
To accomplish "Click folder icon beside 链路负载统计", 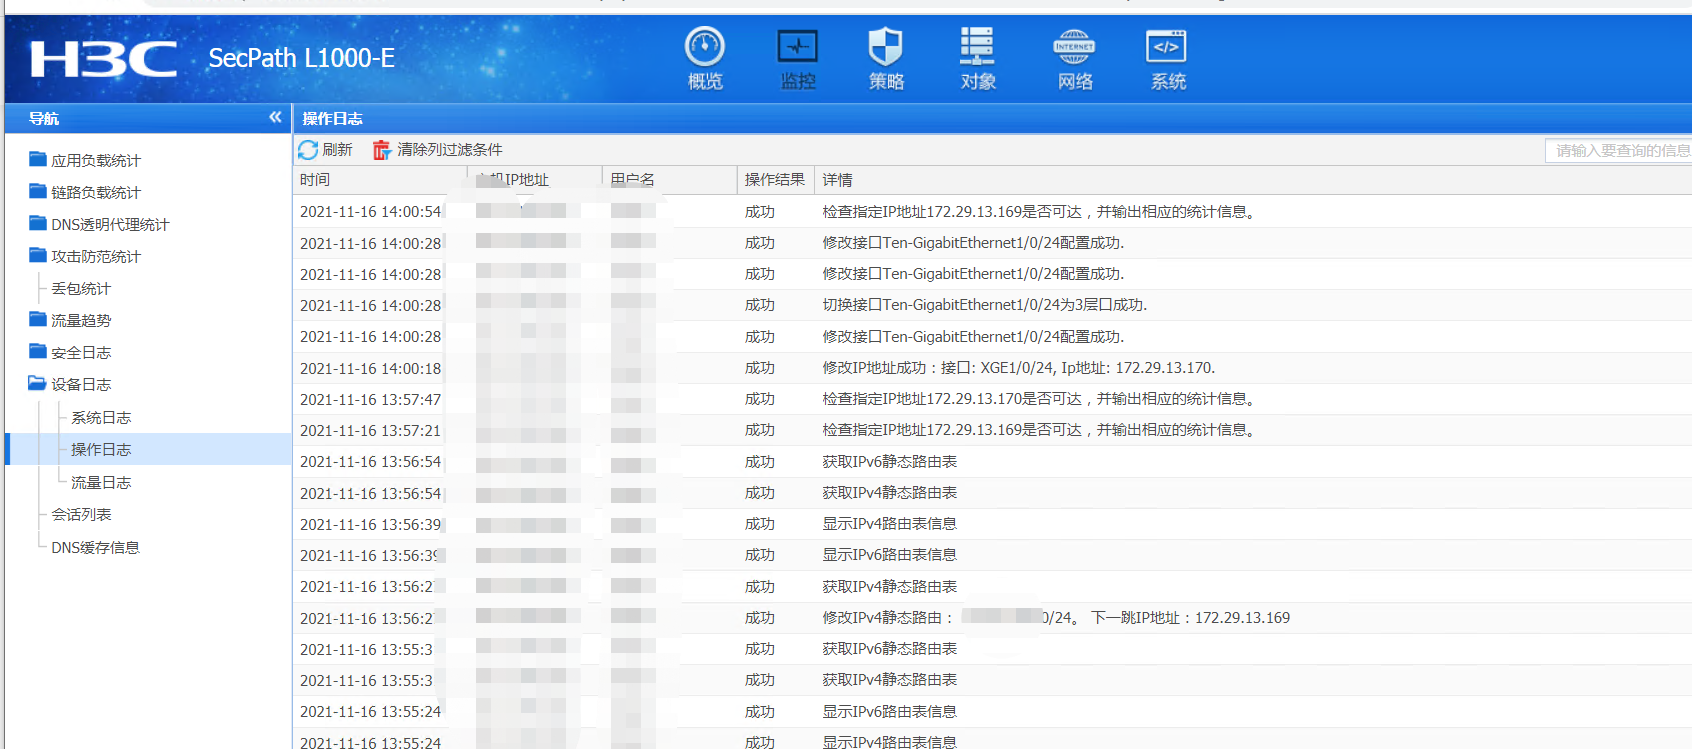I will (38, 191).
